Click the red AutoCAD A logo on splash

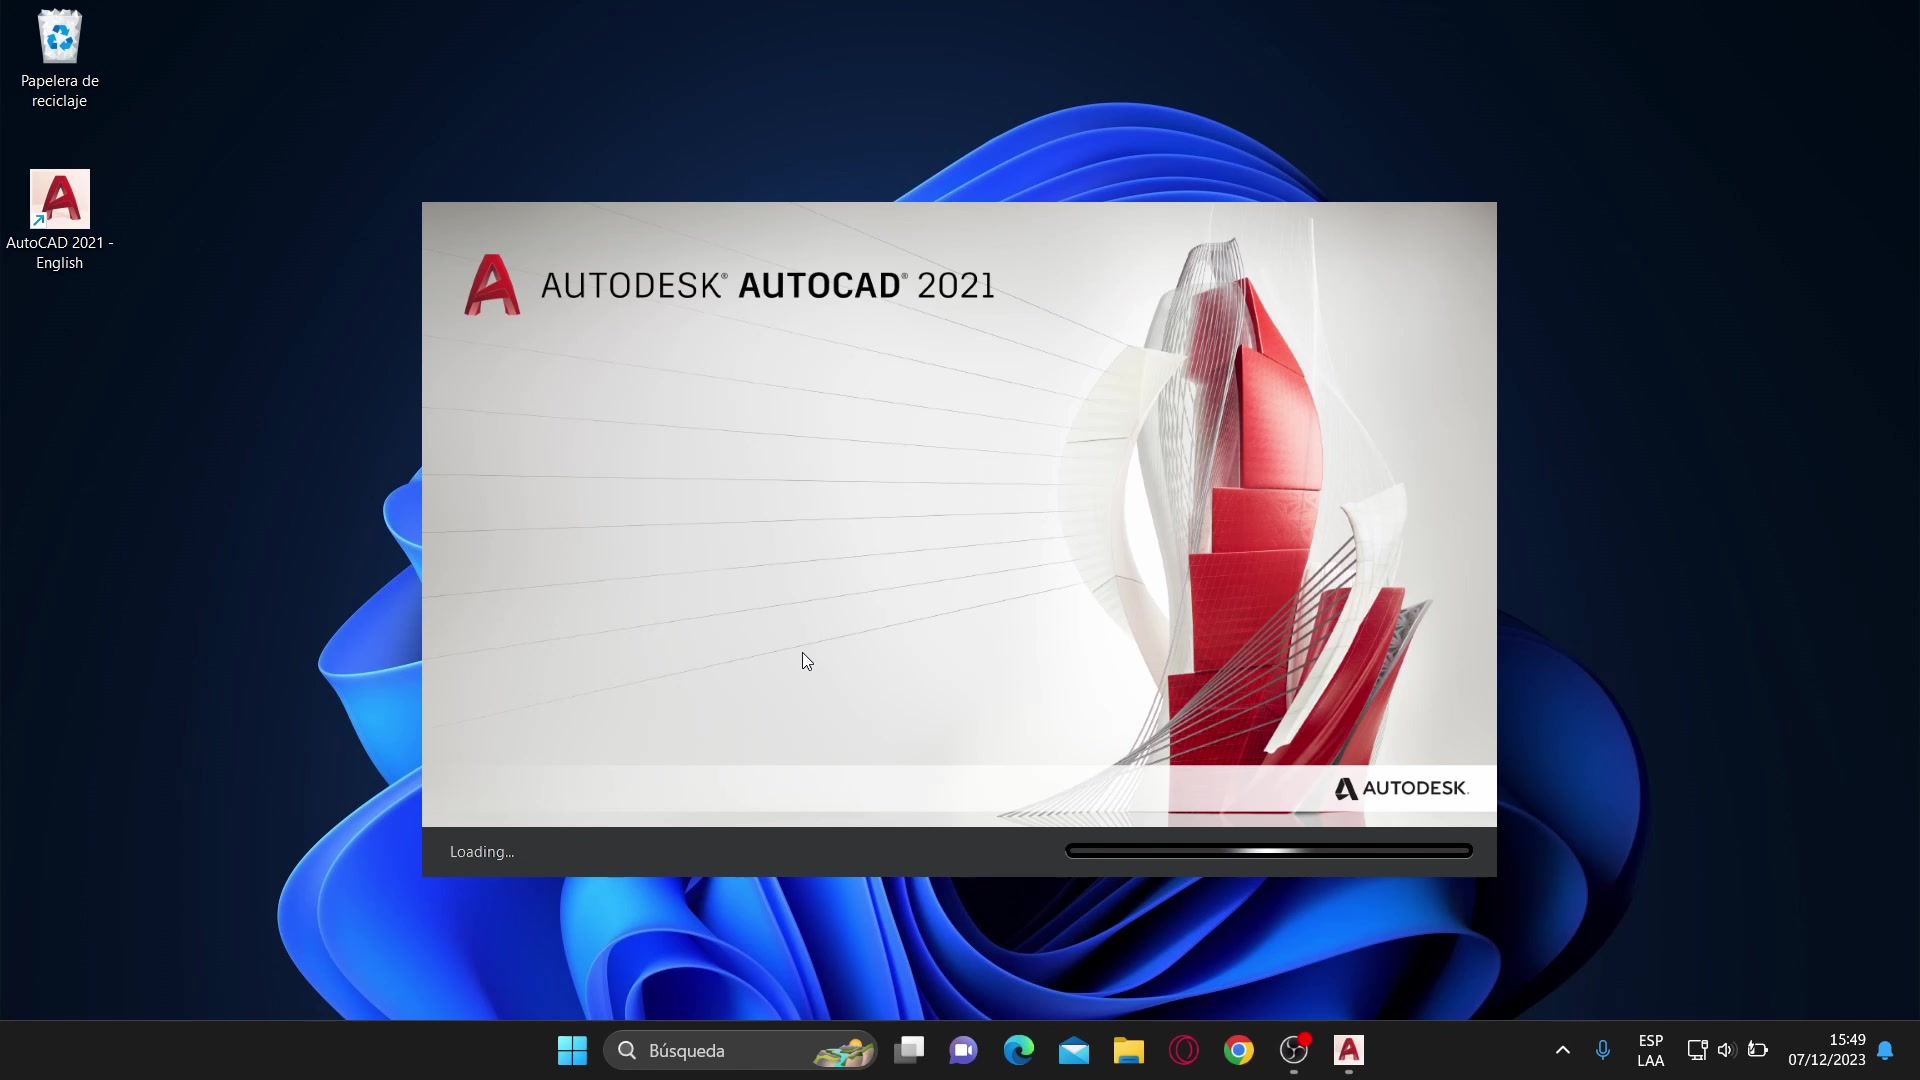(x=491, y=285)
